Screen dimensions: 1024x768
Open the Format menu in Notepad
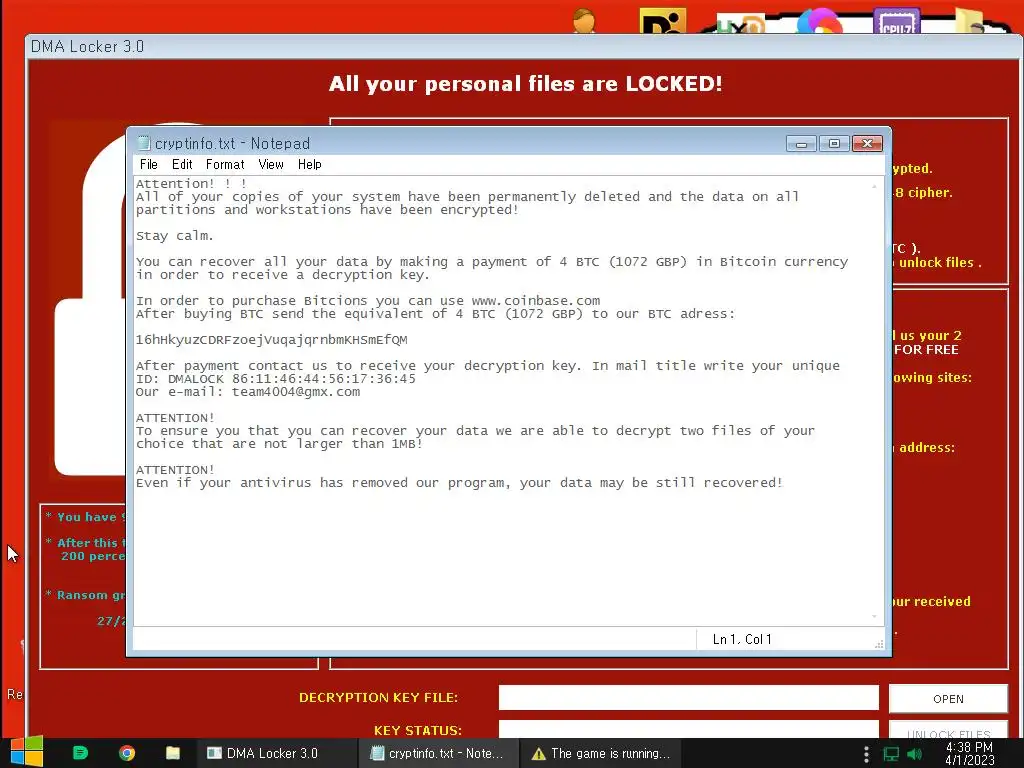pos(225,165)
